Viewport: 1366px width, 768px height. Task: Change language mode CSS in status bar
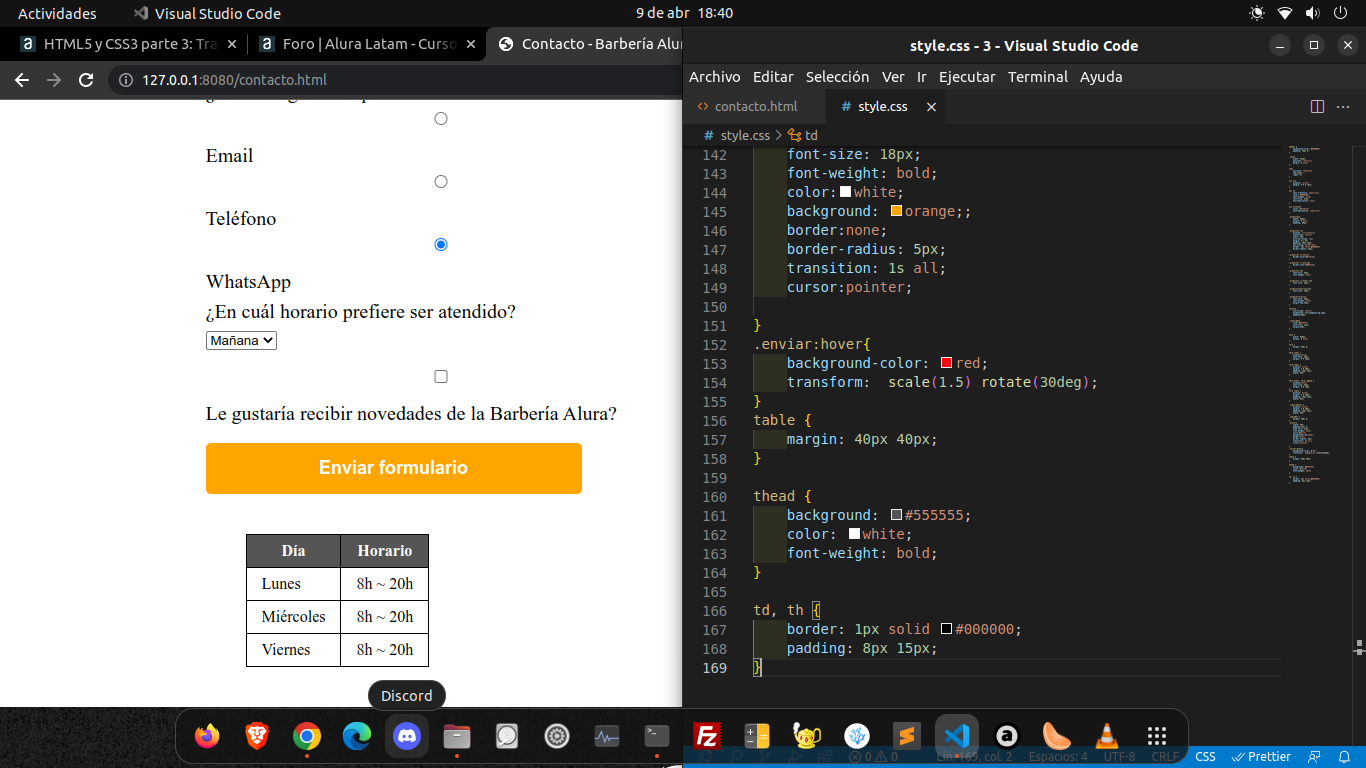coord(1206,757)
